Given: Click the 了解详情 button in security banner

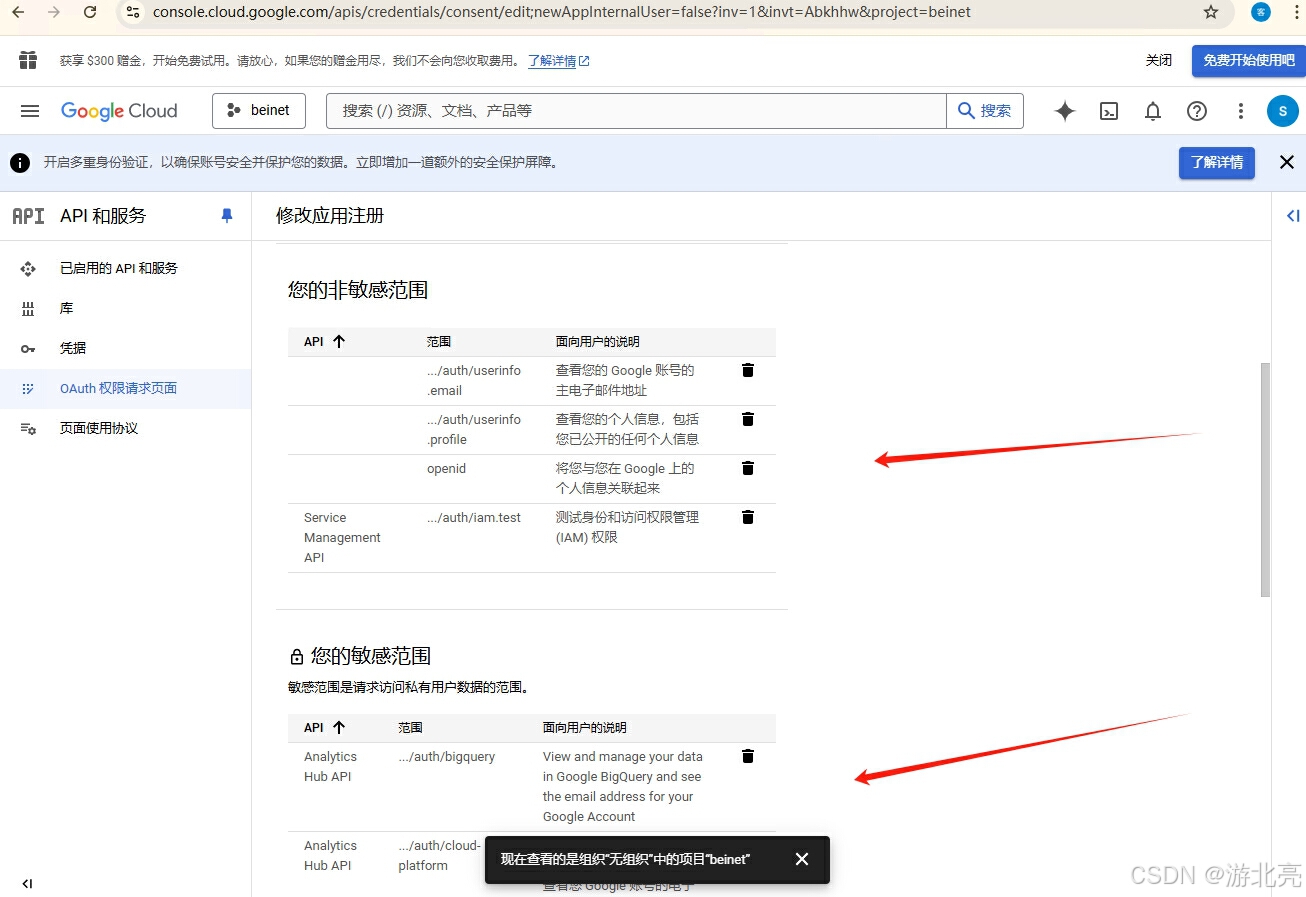Looking at the screenshot, I should (x=1217, y=162).
